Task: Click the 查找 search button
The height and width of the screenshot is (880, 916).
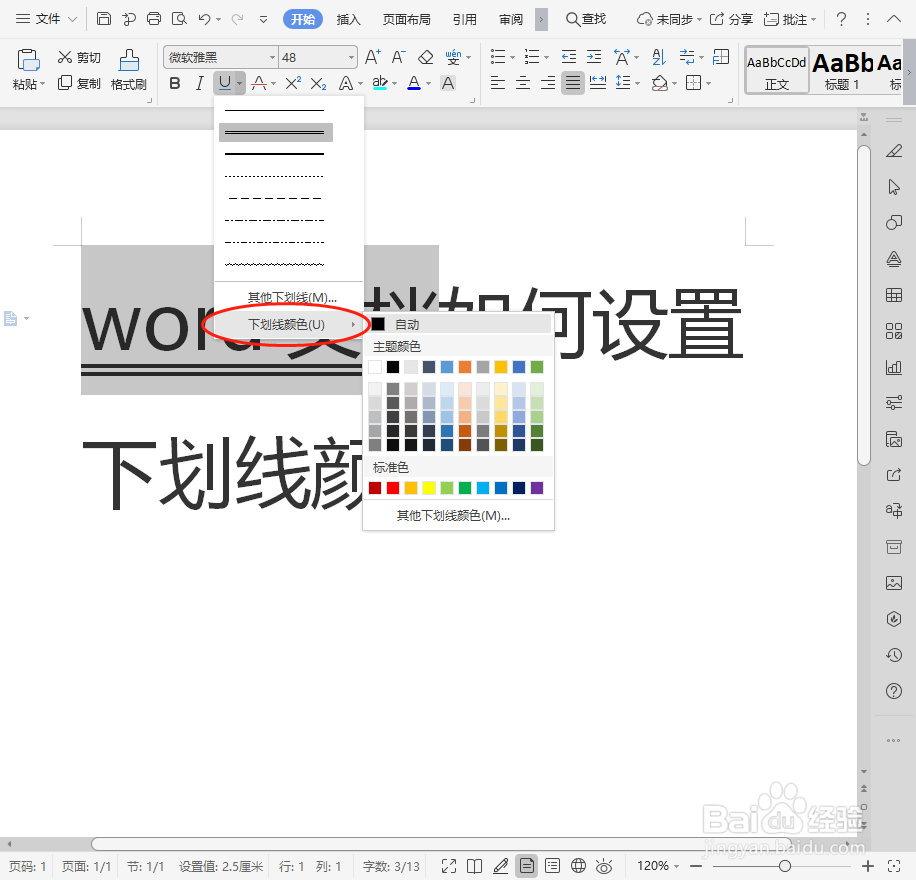Action: click(x=586, y=19)
